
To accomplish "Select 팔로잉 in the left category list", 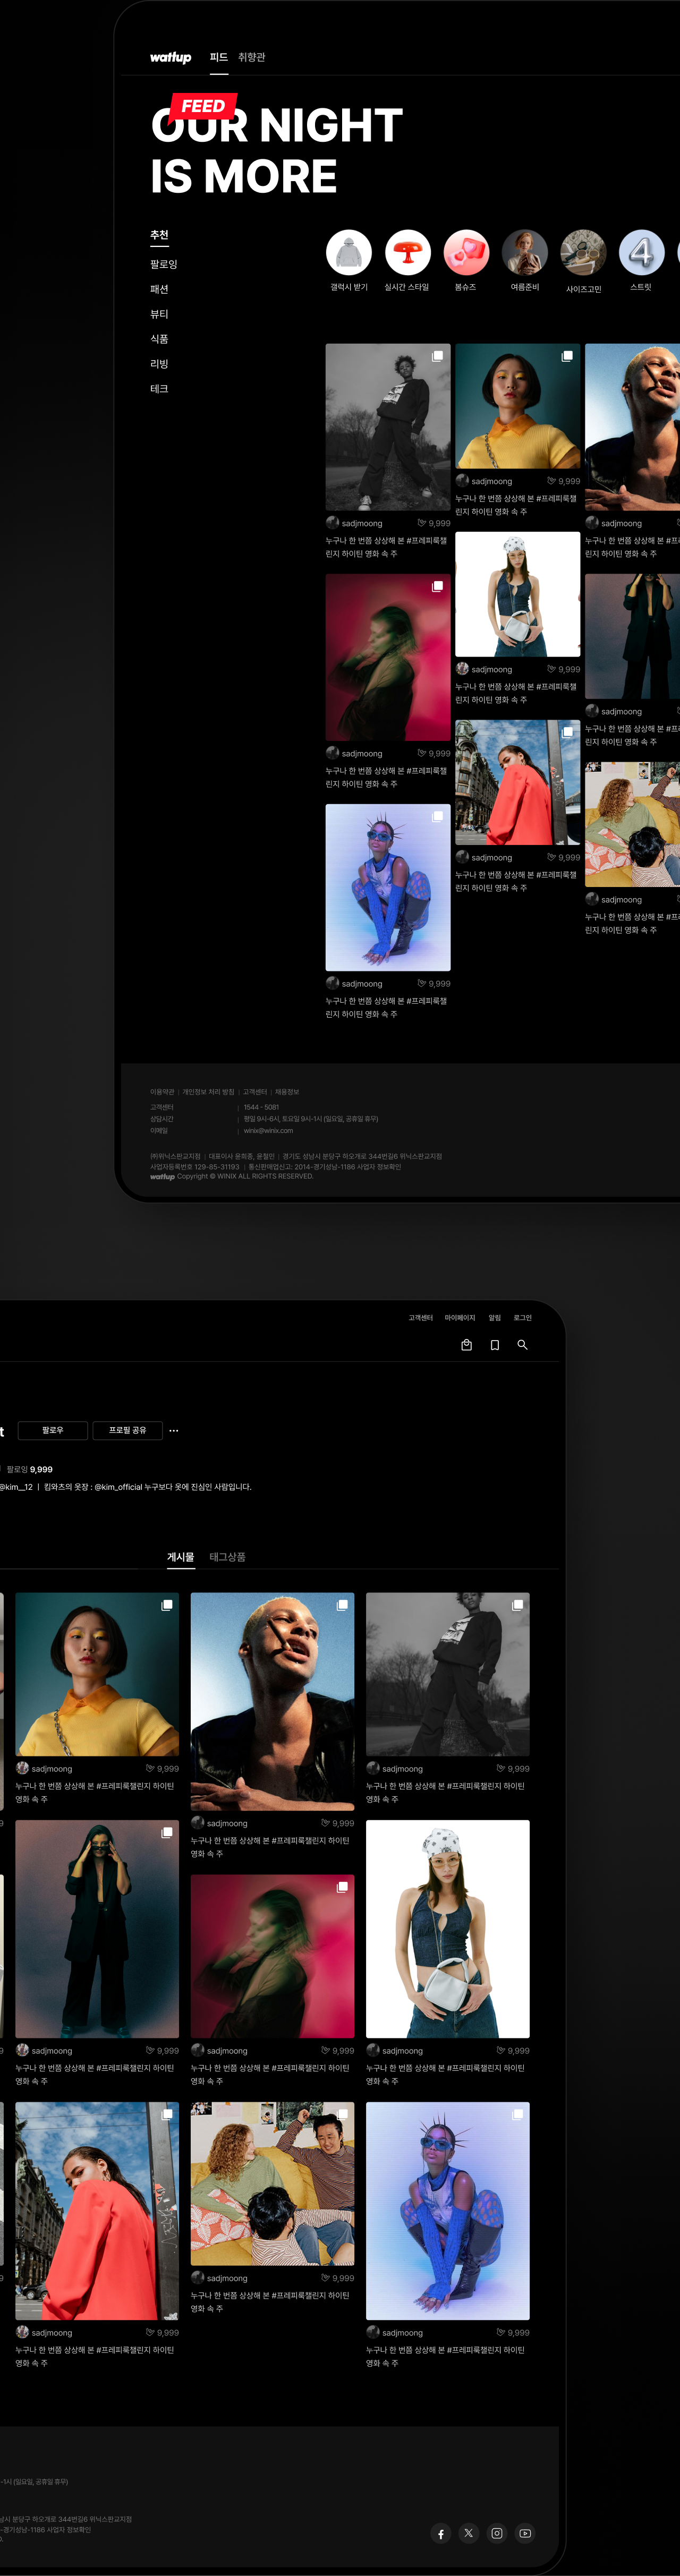I will coord(163,264).
